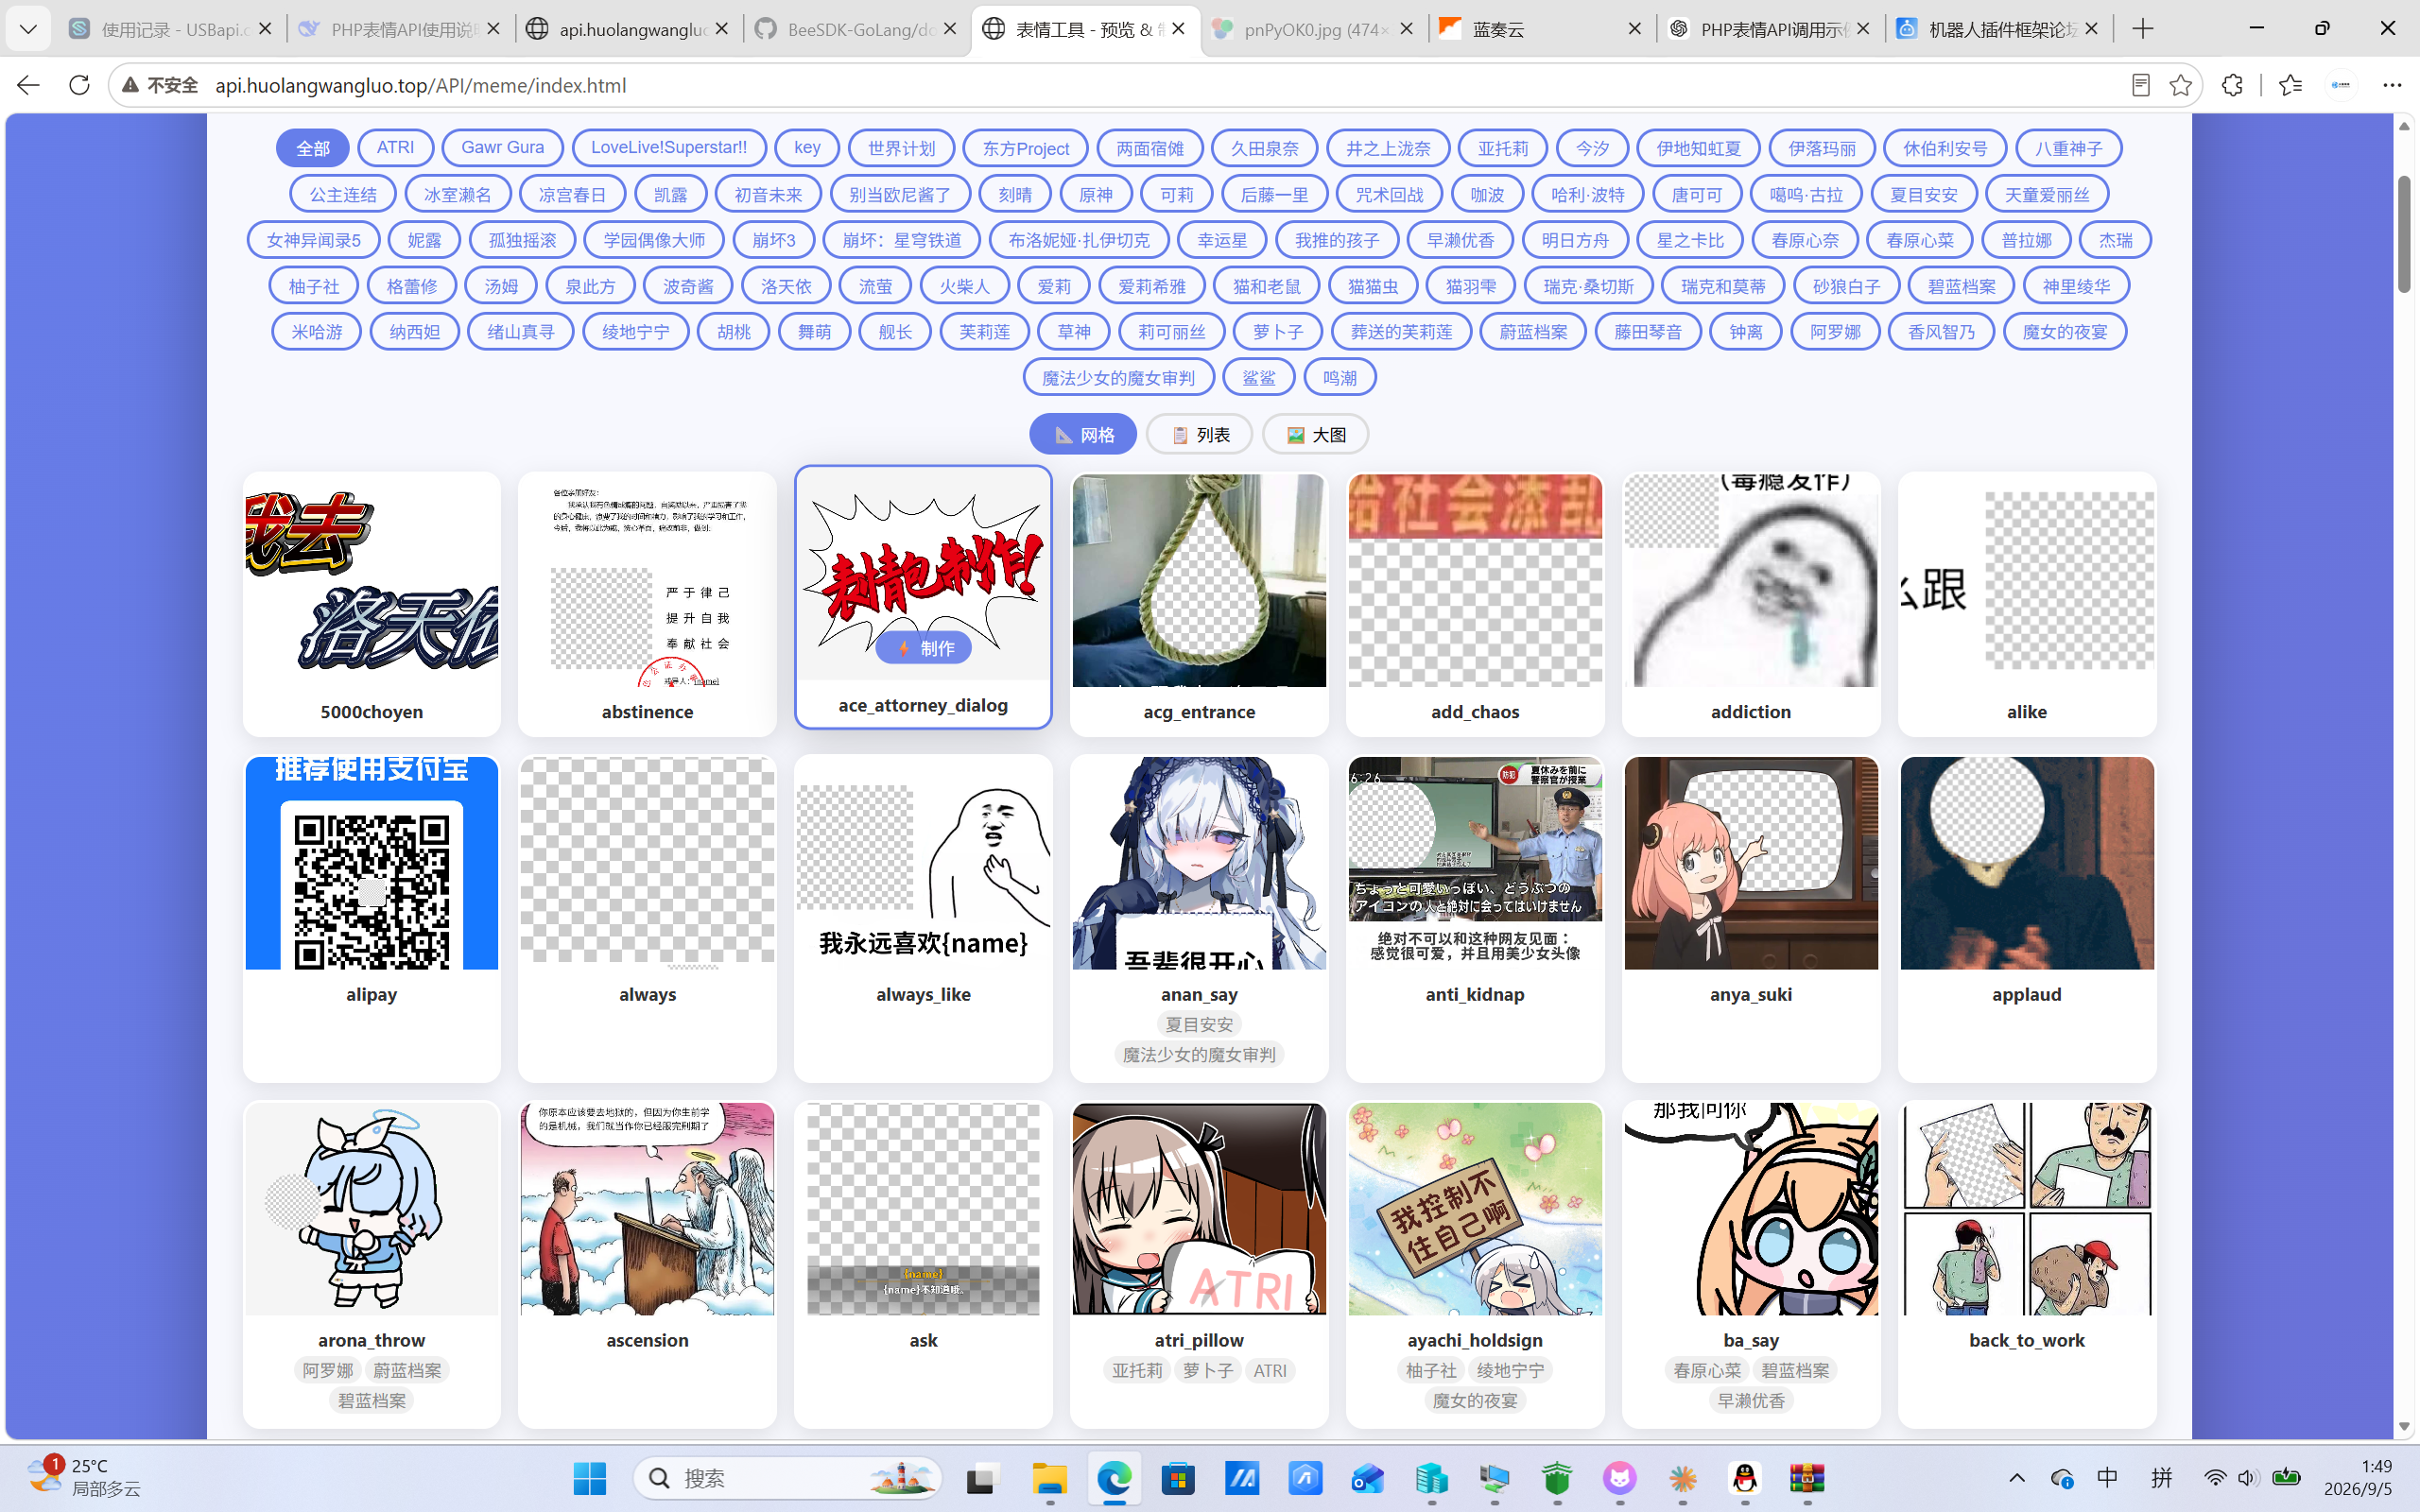Click the taskbar search box

pos(788,1478)
